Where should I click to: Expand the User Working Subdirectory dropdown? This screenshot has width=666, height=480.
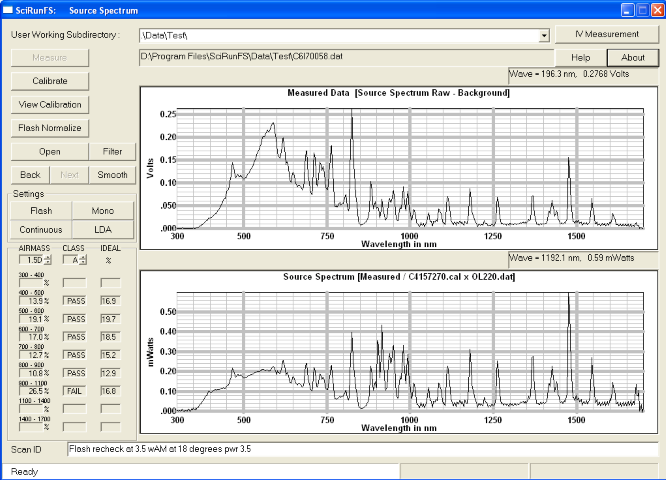[544, 35]
